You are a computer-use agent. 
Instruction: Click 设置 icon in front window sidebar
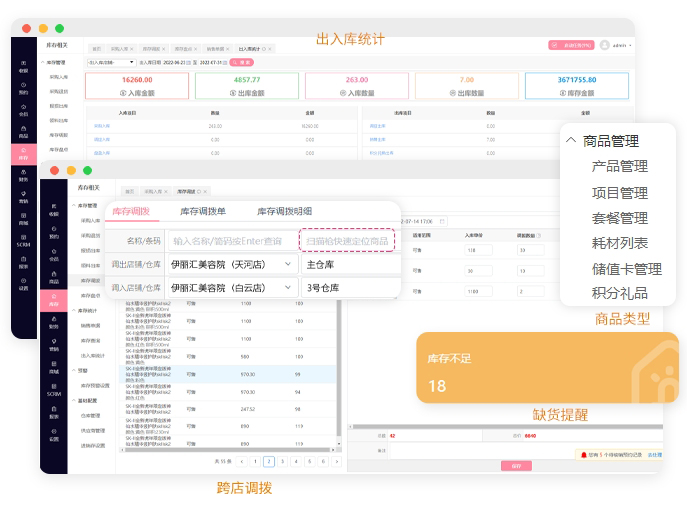point(52,435)
